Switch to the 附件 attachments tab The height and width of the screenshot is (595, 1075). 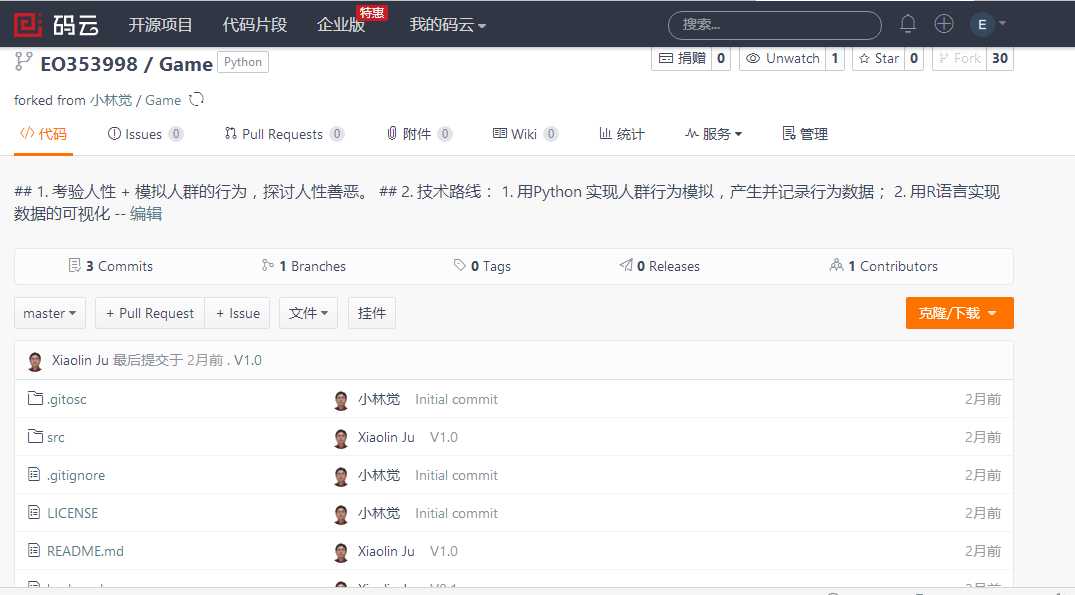[x=419, y=134]
